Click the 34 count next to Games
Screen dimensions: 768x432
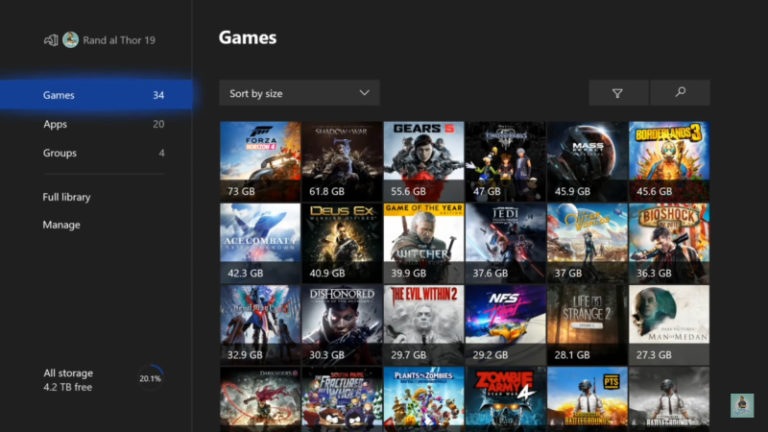pyautogui.click(x=158, y=95)
